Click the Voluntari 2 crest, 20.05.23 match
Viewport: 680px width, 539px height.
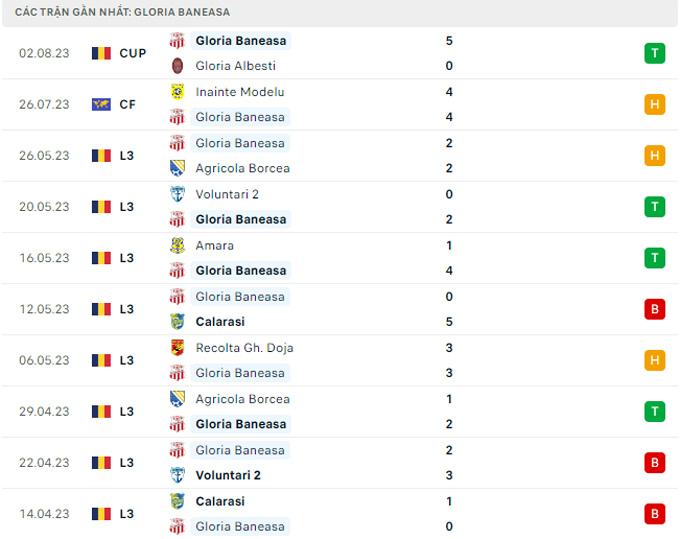(x=178, y=194)
